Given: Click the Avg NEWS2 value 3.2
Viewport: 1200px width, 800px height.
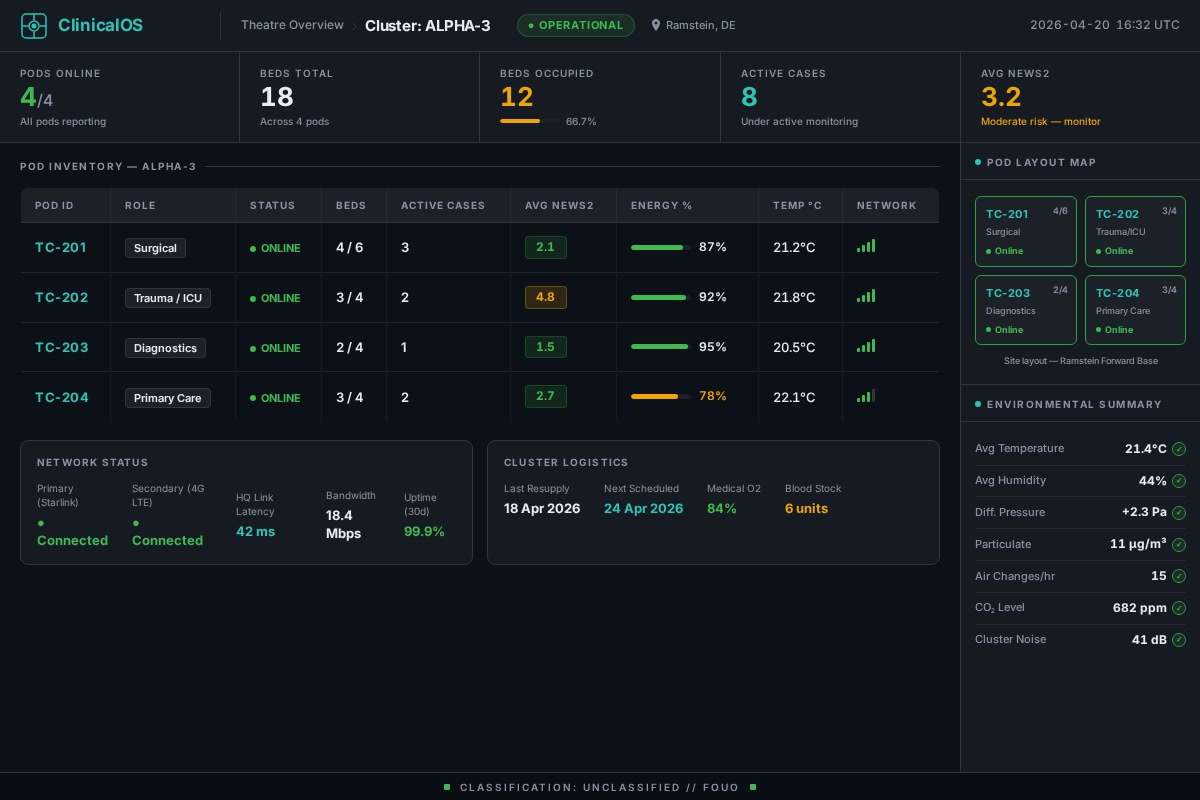Looking at the screenshot, I should coord(1001,97).
